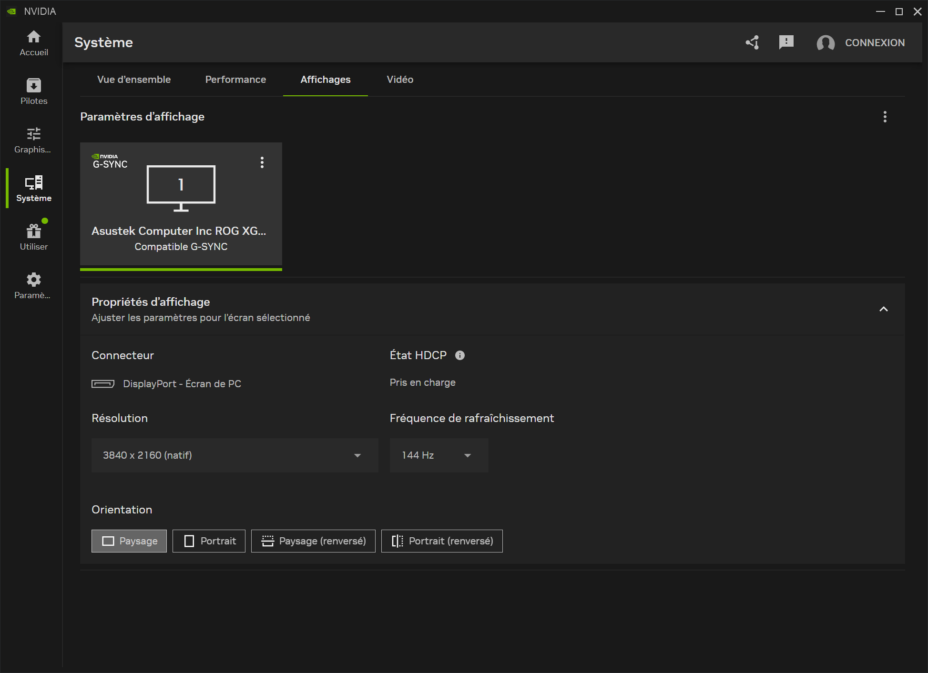Screen dimensions: 928x673
Task: Click the Compatible G-SYNC label
Action: [x=181, y=247]
